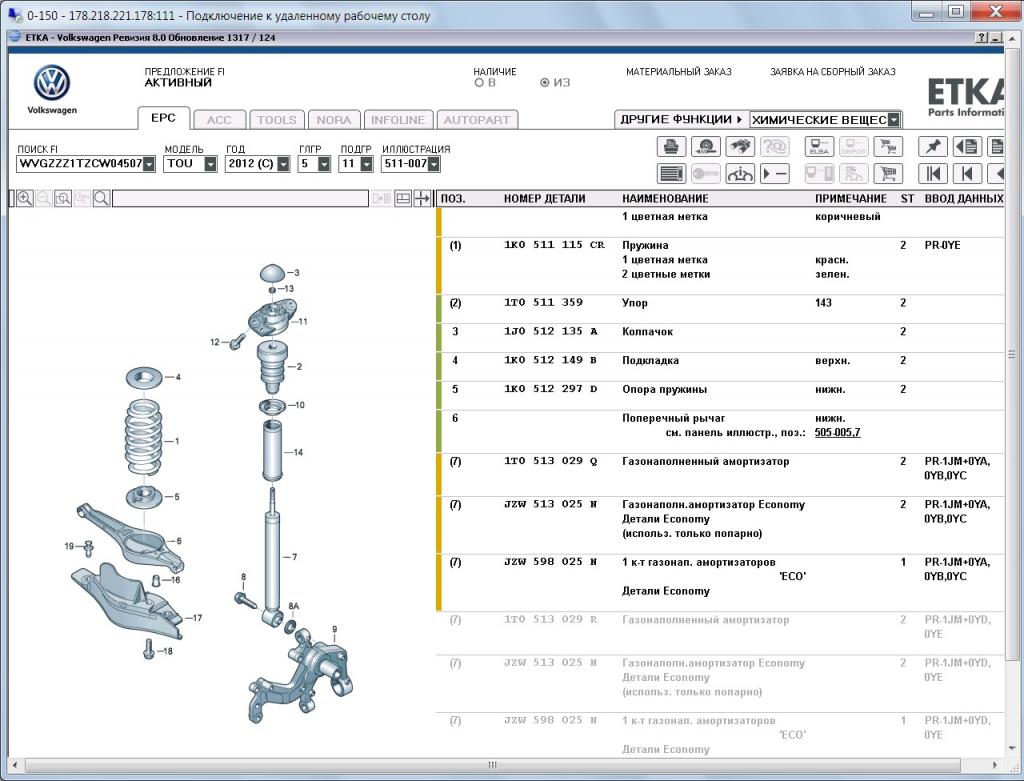This screenshot has width=1024, height=781.
Task: Click the illustration search input field
Action: click(240, 199)
